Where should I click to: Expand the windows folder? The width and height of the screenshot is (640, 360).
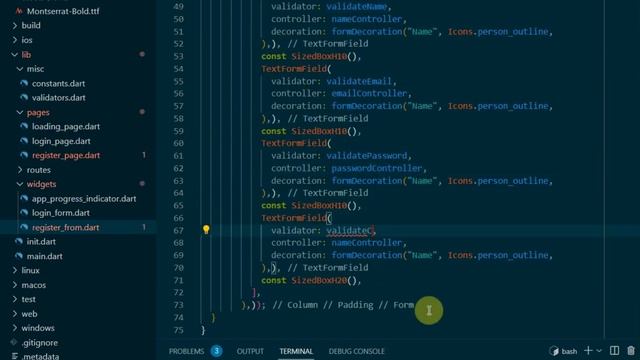pos(38,328)
